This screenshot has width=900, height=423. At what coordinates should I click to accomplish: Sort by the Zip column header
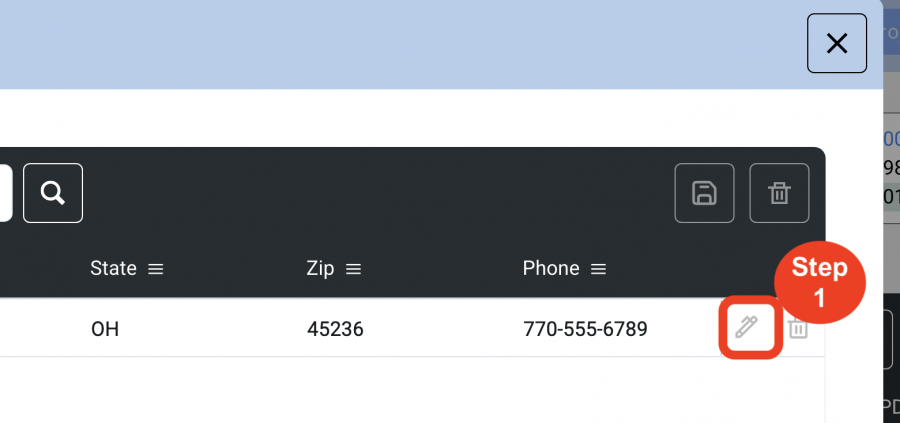[x=320, y=268]
